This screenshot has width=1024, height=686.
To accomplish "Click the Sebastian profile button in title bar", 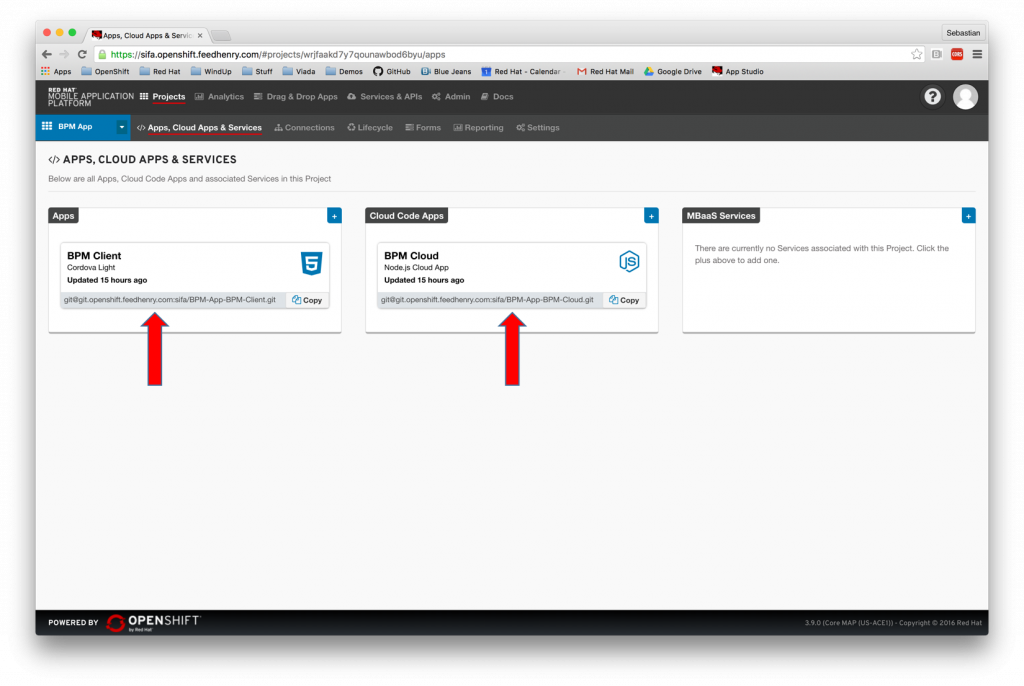I will pos(963,33).
